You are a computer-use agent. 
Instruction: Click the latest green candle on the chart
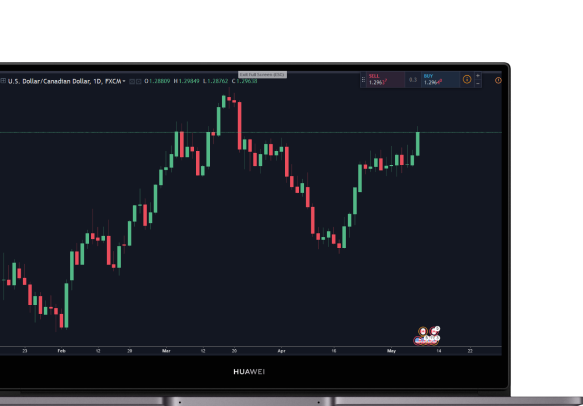coord(418,144)
